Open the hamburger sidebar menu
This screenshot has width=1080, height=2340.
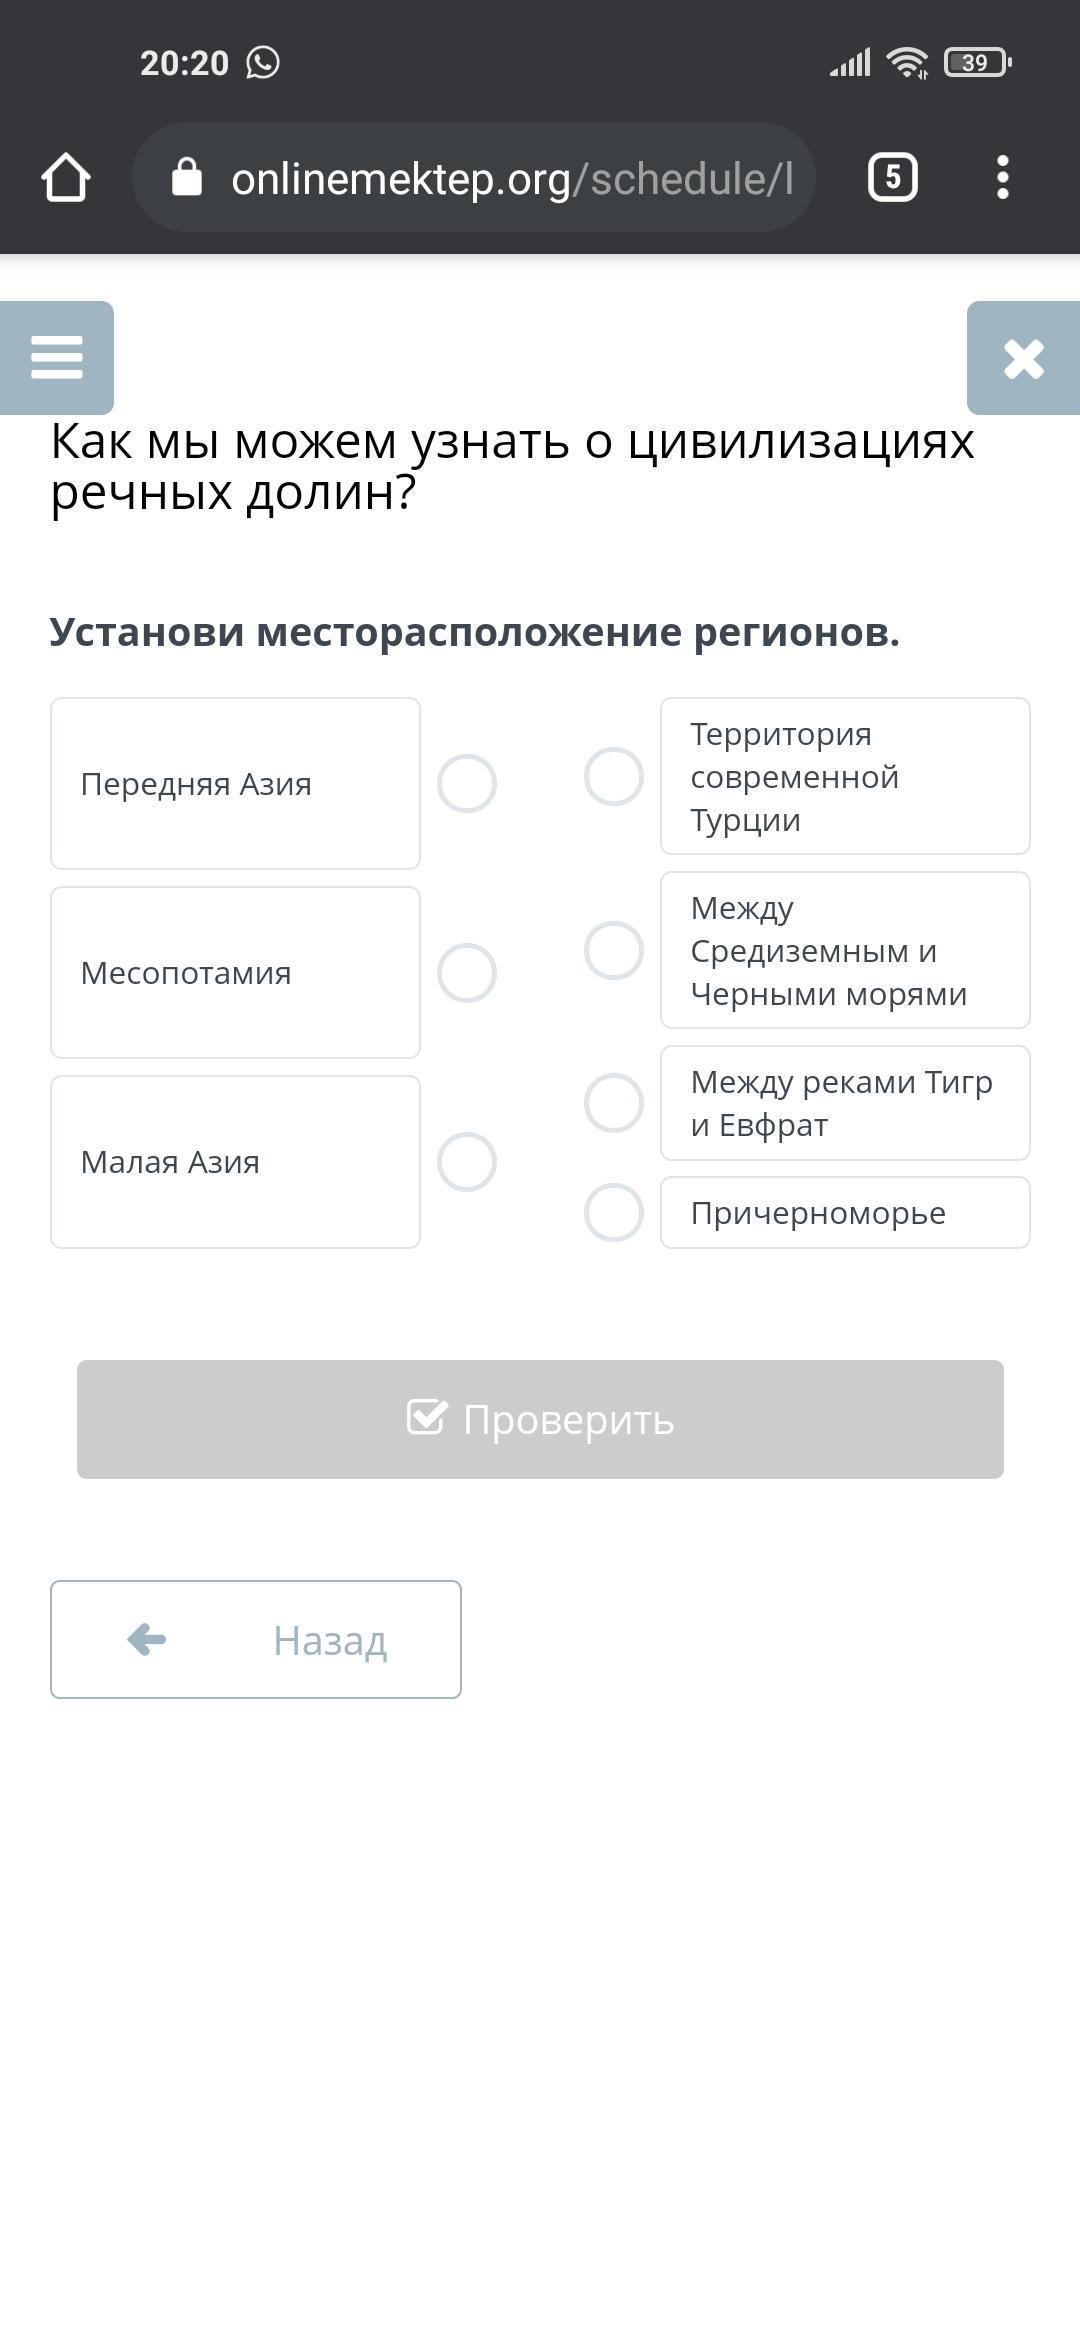point(57,357)
